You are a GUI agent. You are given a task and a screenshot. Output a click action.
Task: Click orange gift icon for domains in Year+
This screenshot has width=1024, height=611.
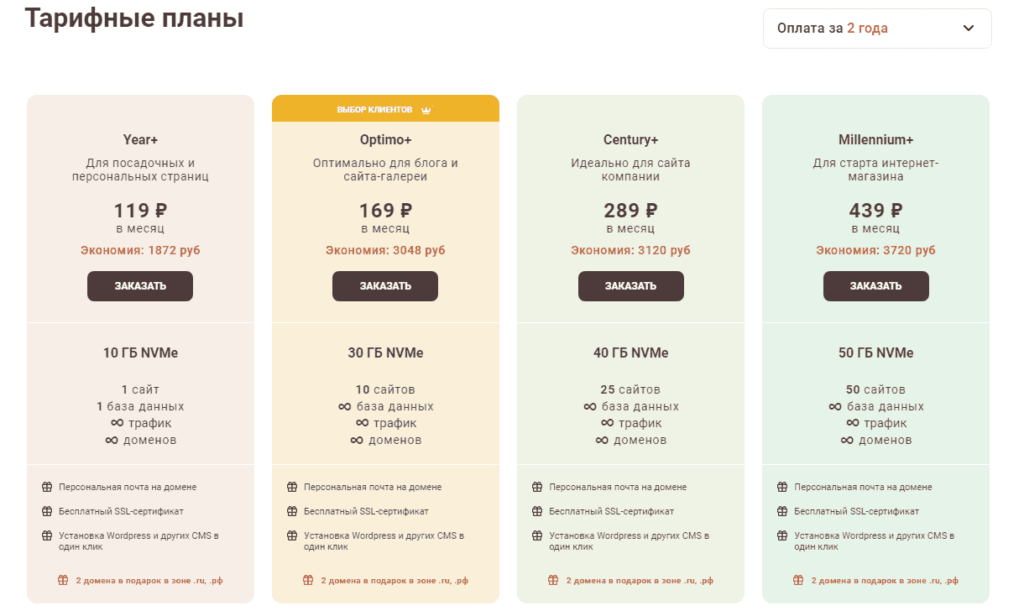click(62, 580)
